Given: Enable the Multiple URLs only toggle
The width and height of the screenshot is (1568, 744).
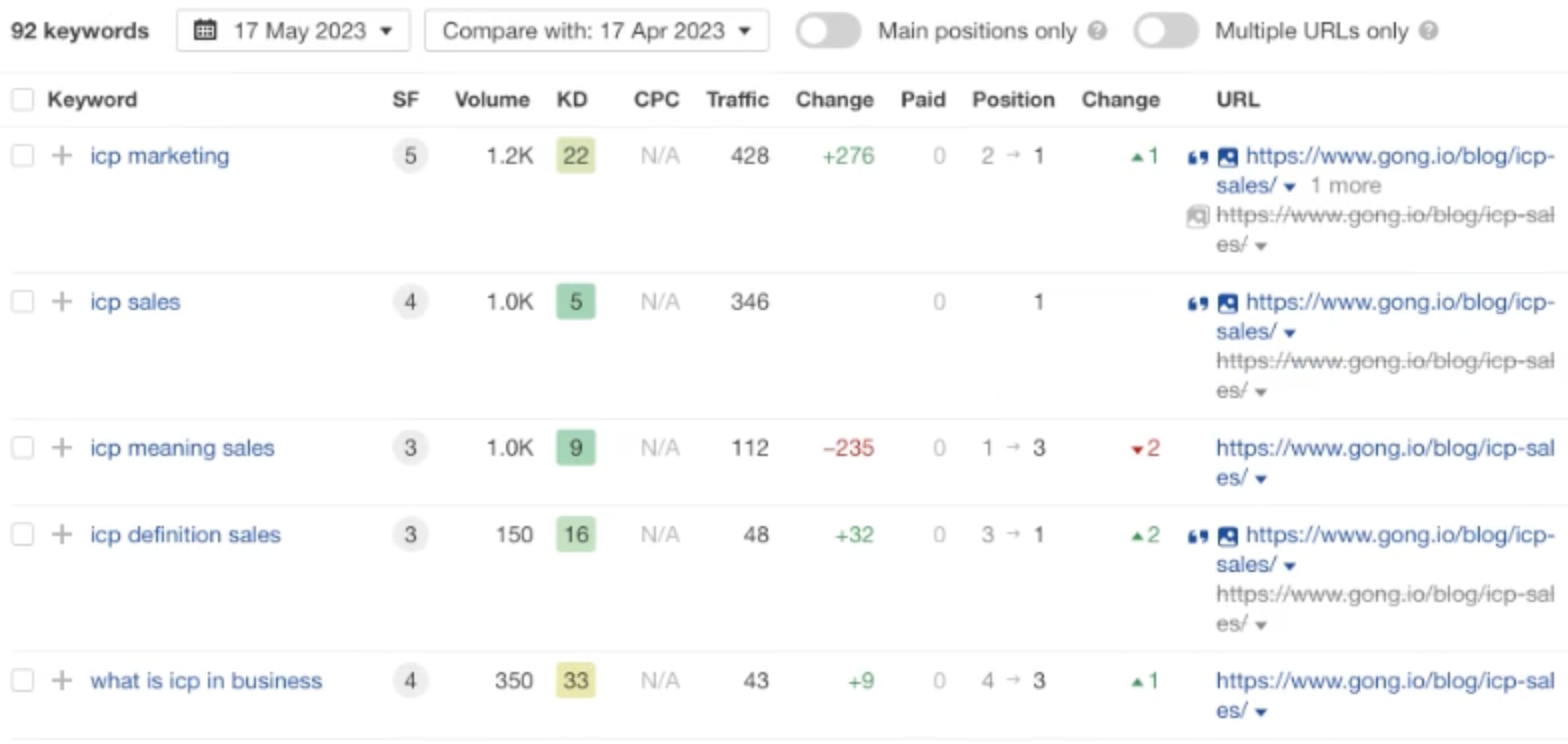Looking at the screenshot, I should coord(1166,31).
